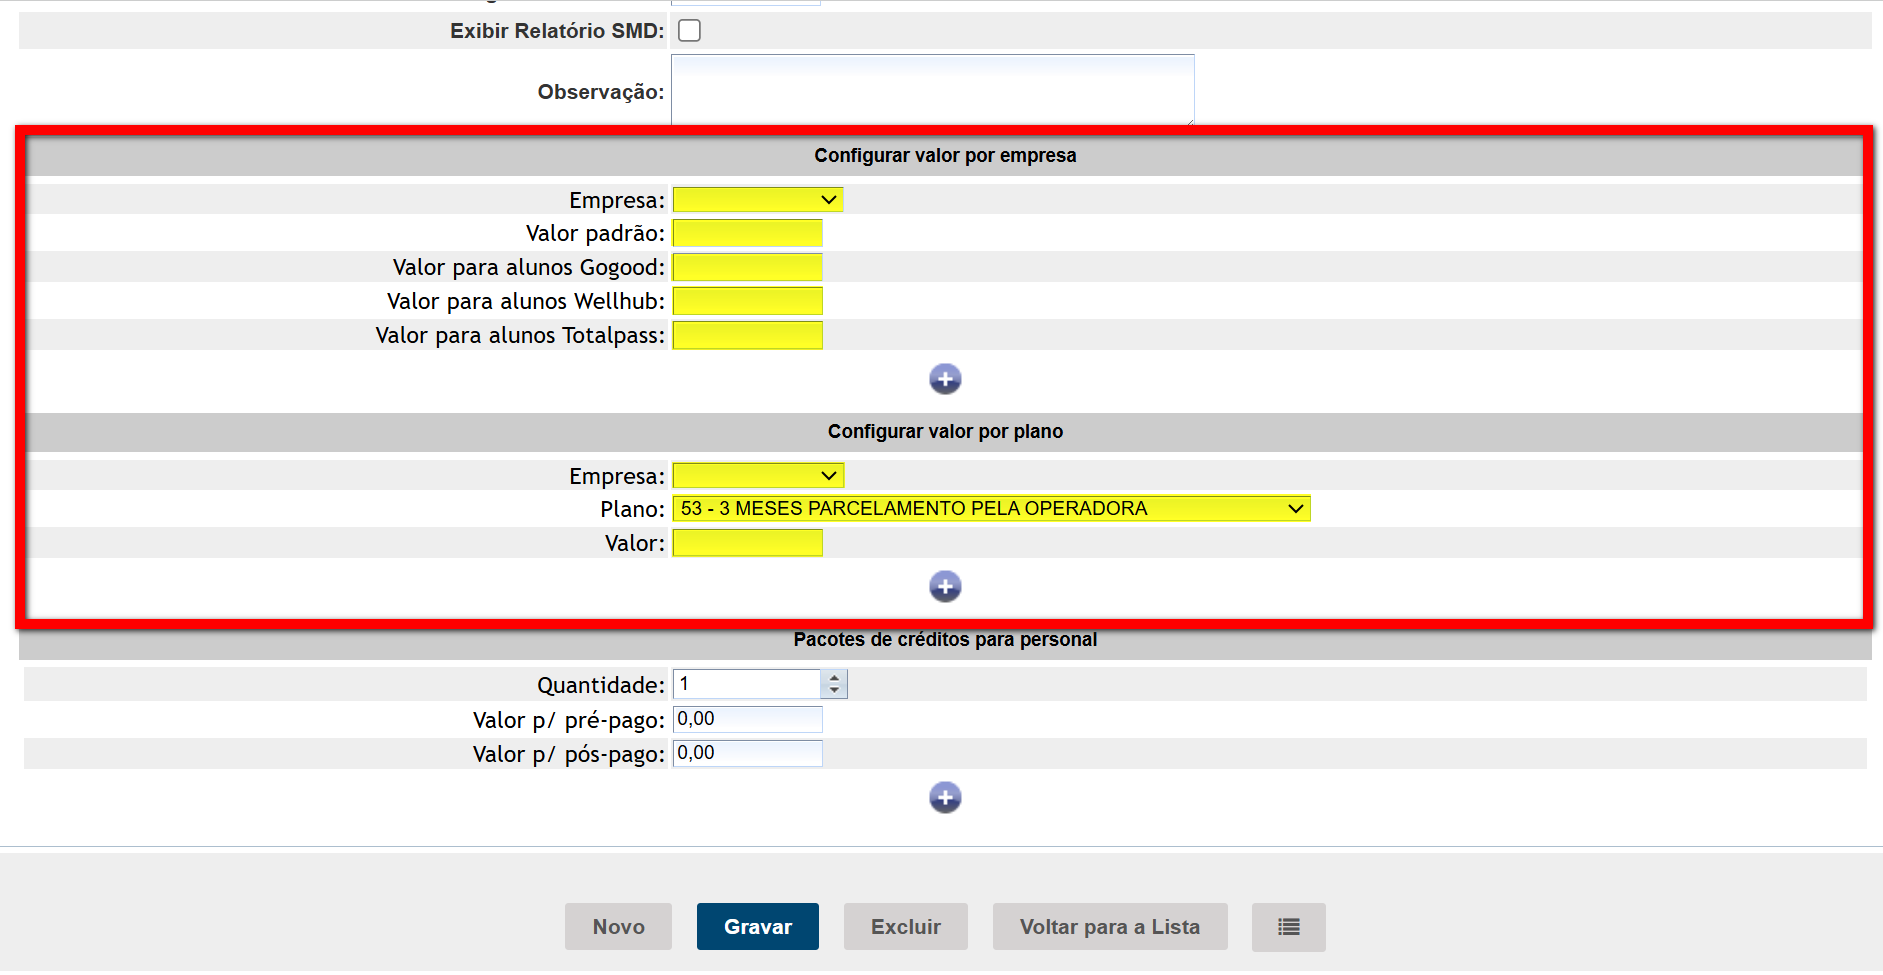Click the Valor para alunos Wellhub field
The height and width of the screenshot is (975, 1883).
[747, 302]
